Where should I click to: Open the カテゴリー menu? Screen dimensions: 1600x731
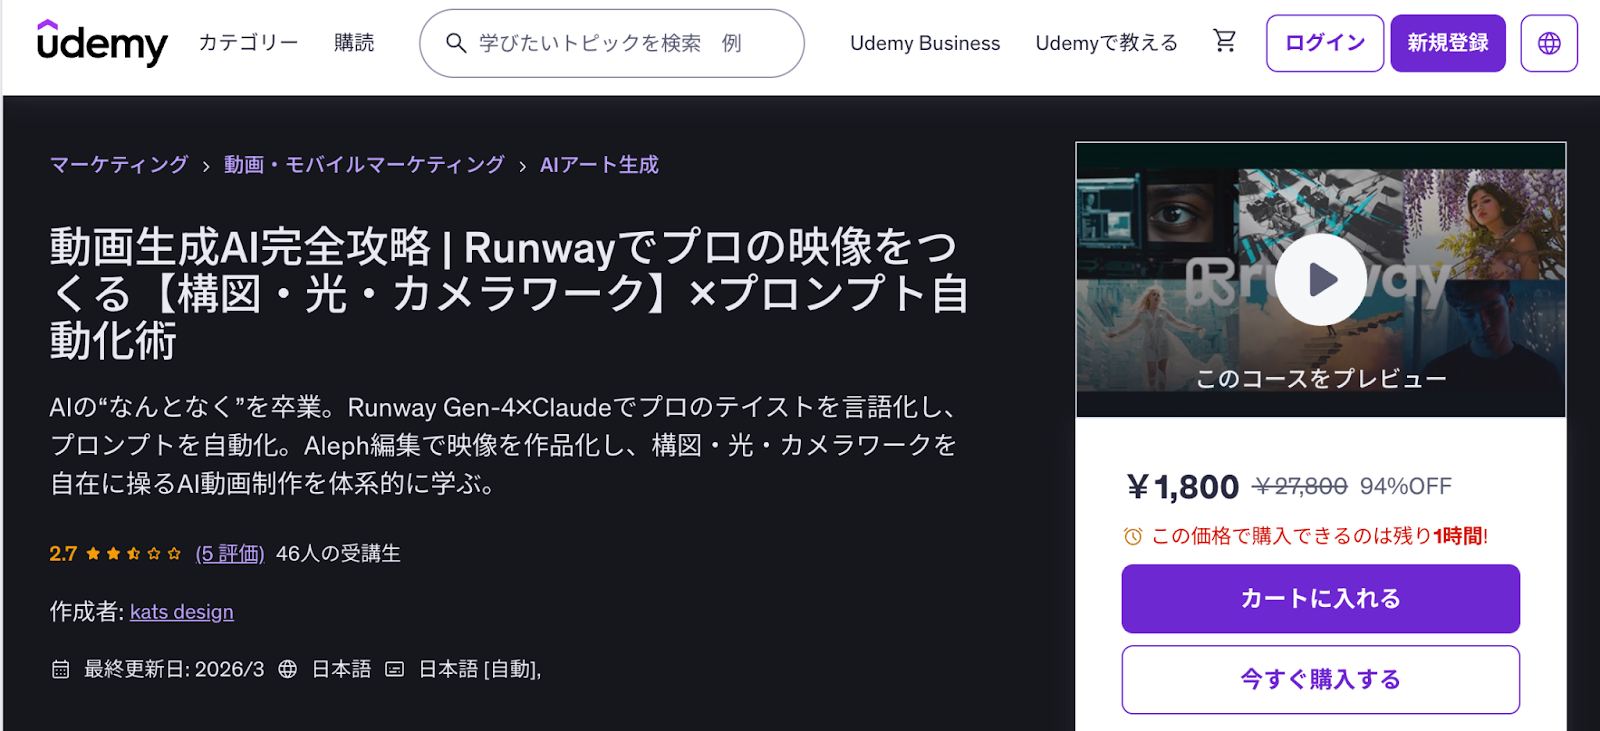pyautogui.click(x=248, y=43)
